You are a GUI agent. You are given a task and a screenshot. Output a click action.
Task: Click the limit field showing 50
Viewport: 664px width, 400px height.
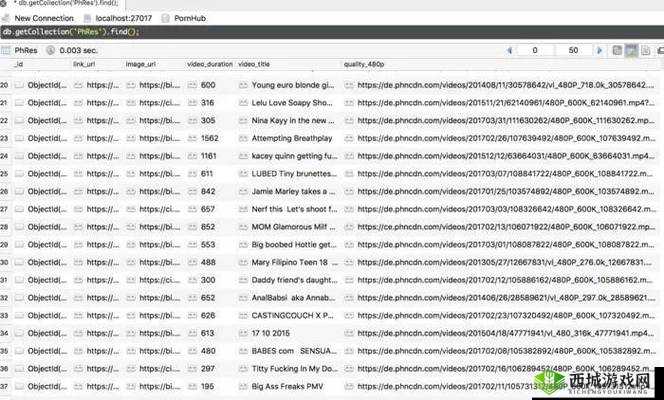click(x=572, y=49)
